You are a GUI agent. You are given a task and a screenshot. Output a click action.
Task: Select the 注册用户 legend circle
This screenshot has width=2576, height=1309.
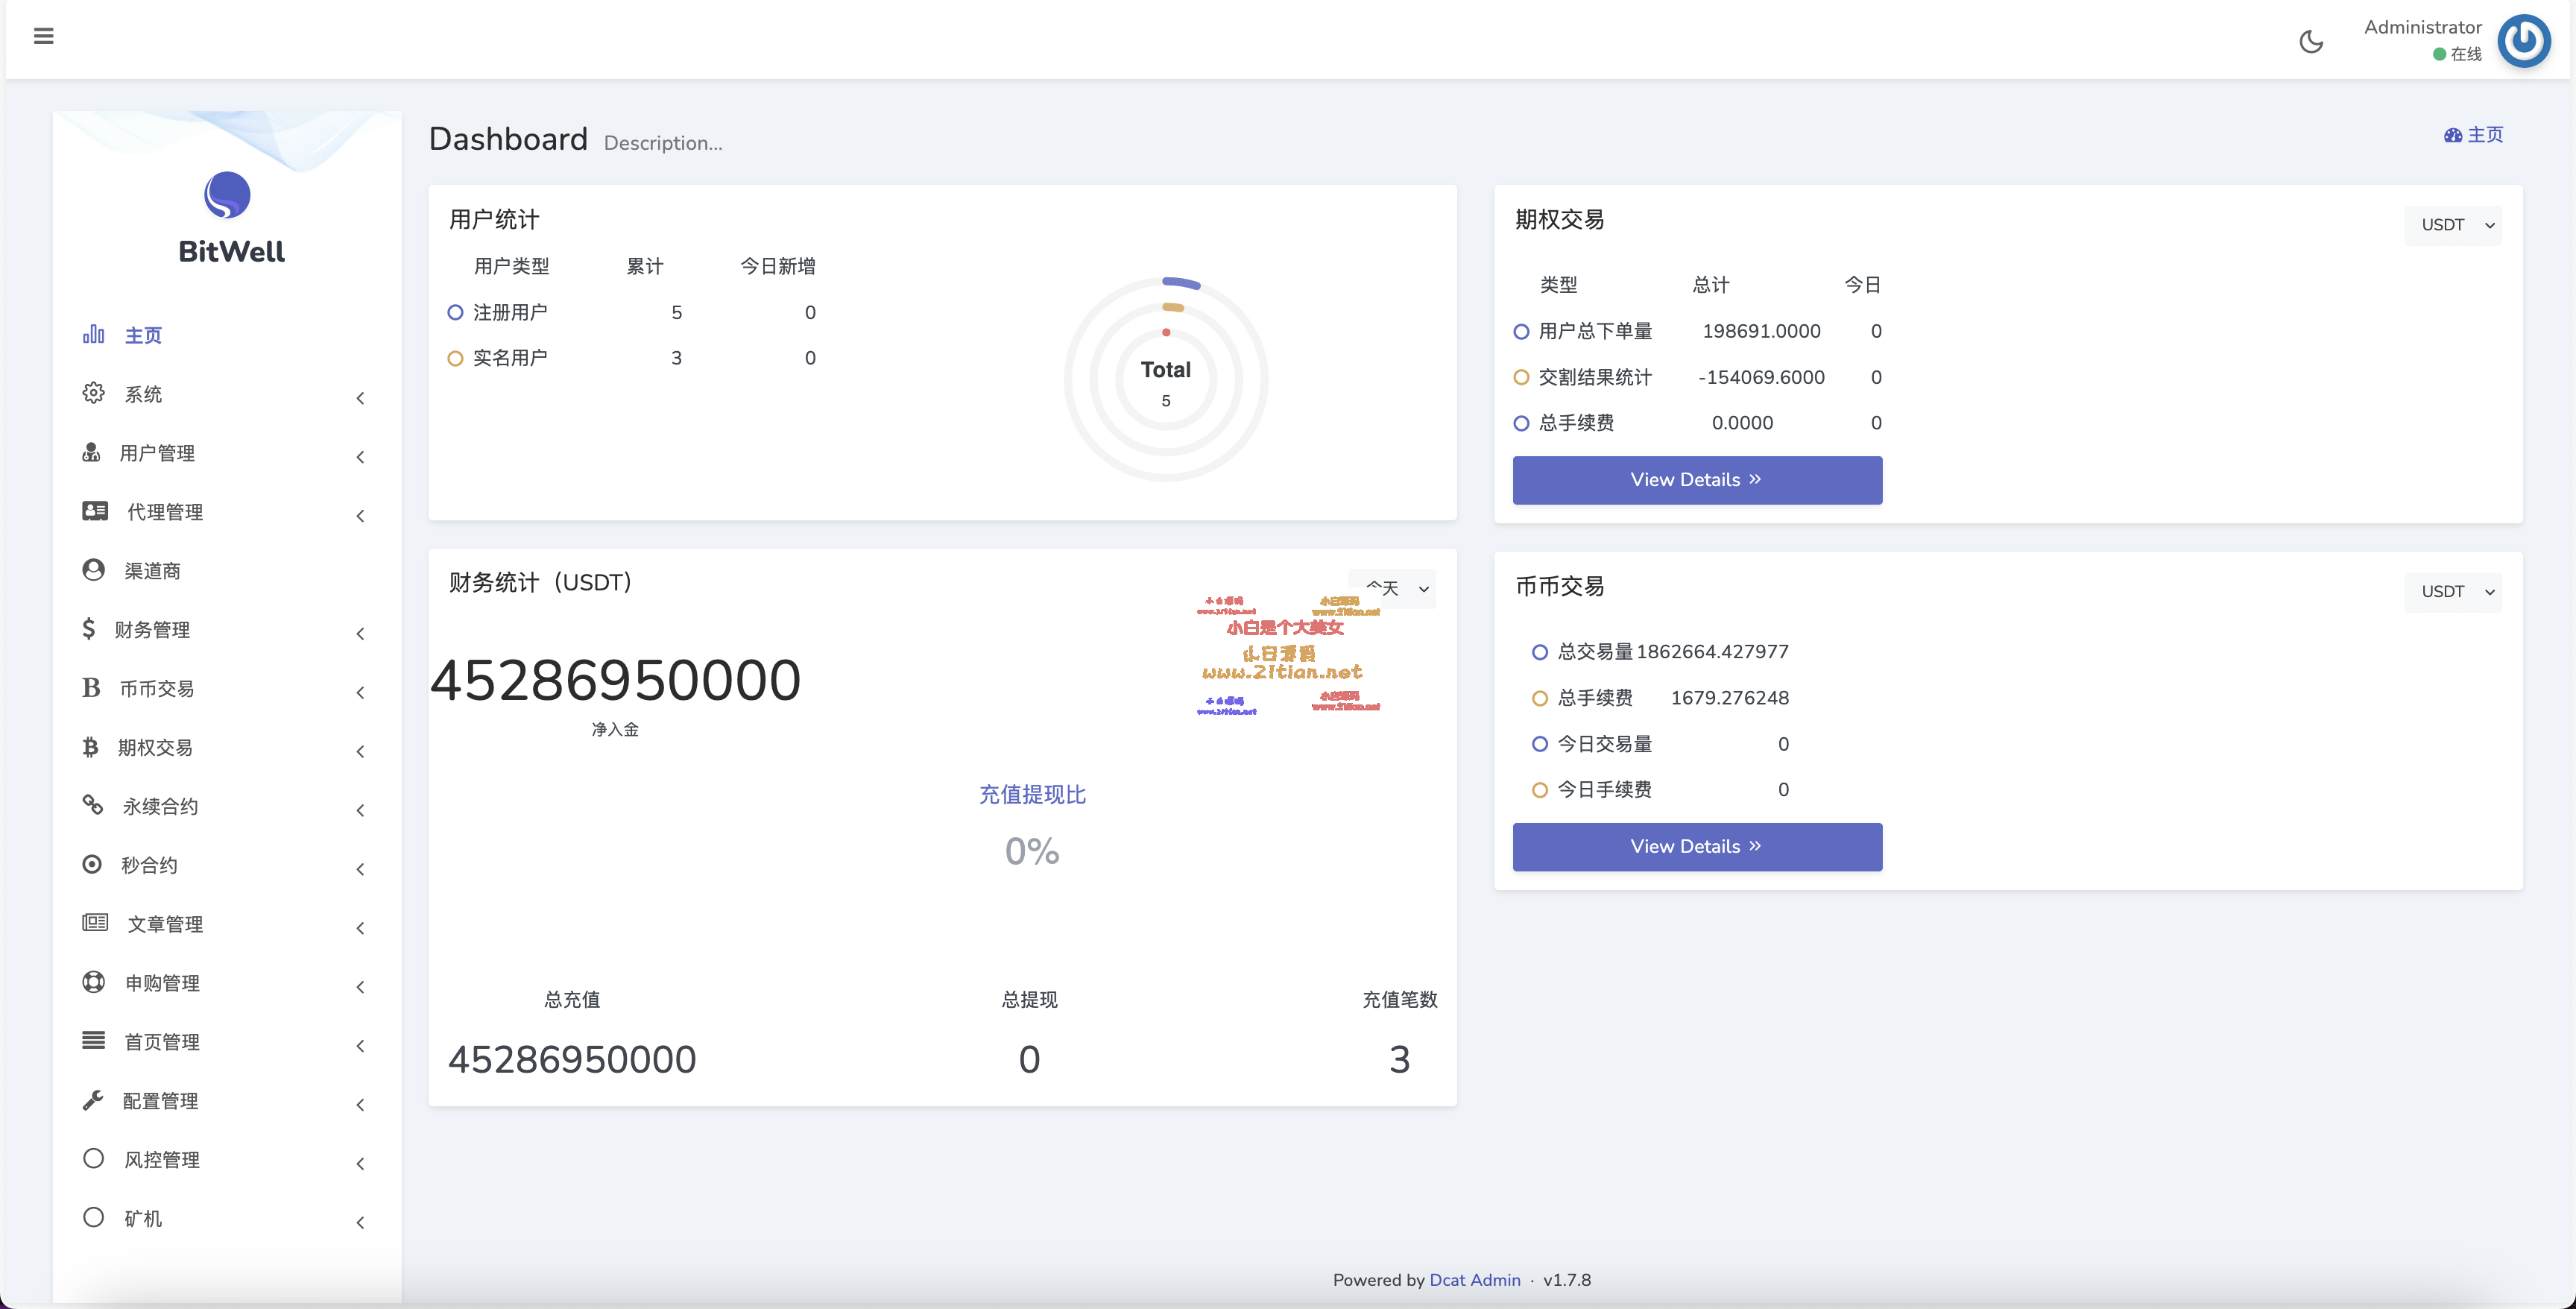[455, 312]
